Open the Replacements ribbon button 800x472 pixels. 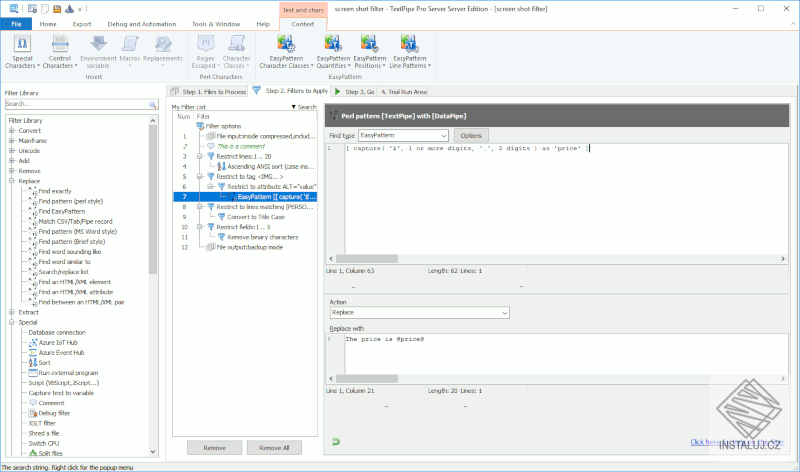click(163, 52)
